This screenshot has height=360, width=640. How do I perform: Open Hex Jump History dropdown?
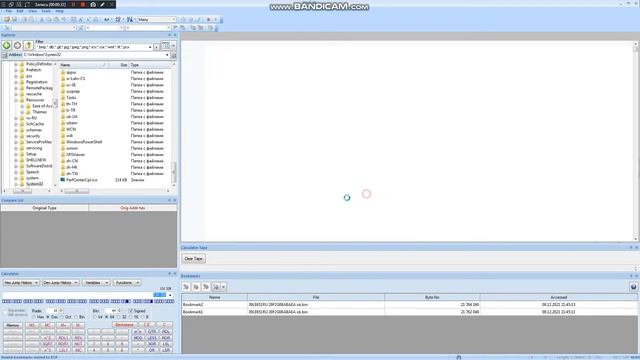tap(21, 282)
